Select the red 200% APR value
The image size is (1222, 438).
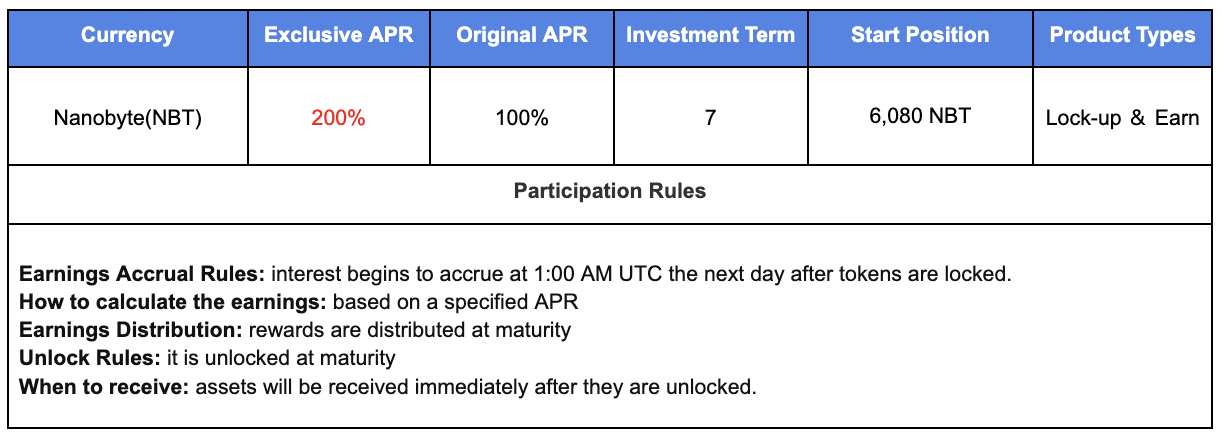(338, 118)
